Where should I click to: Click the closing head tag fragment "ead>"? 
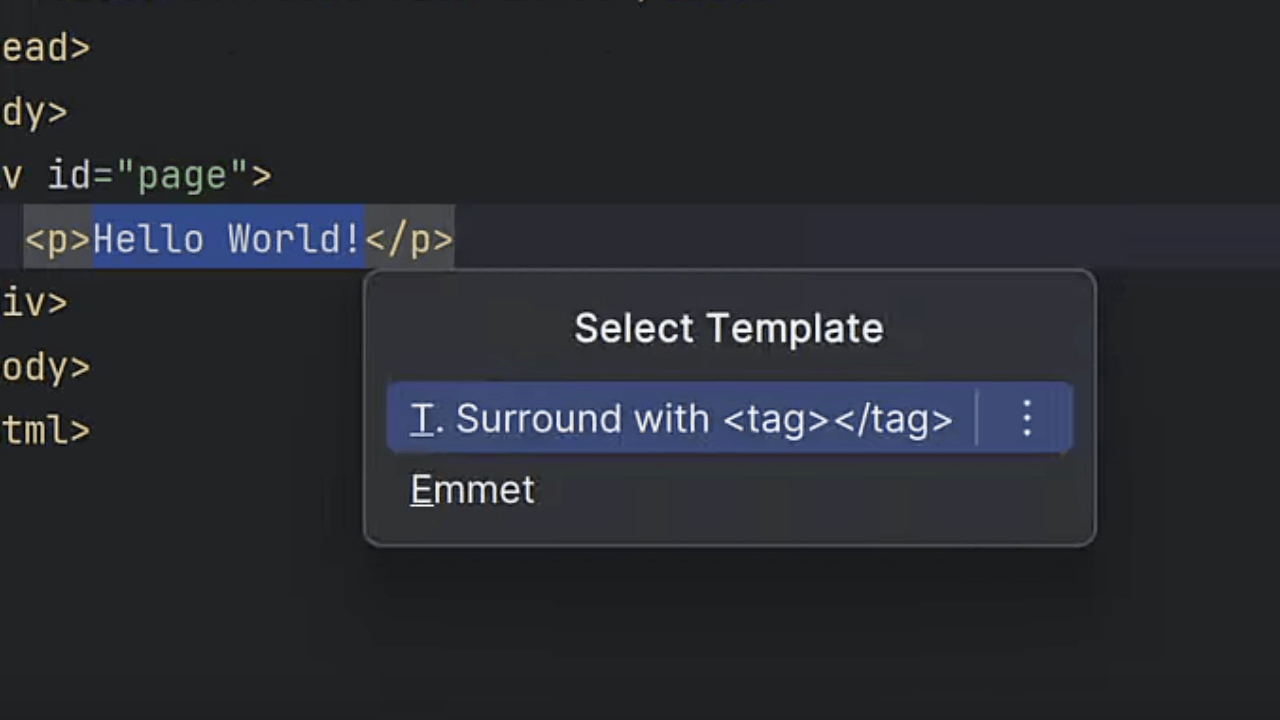(x=46, y=48)
